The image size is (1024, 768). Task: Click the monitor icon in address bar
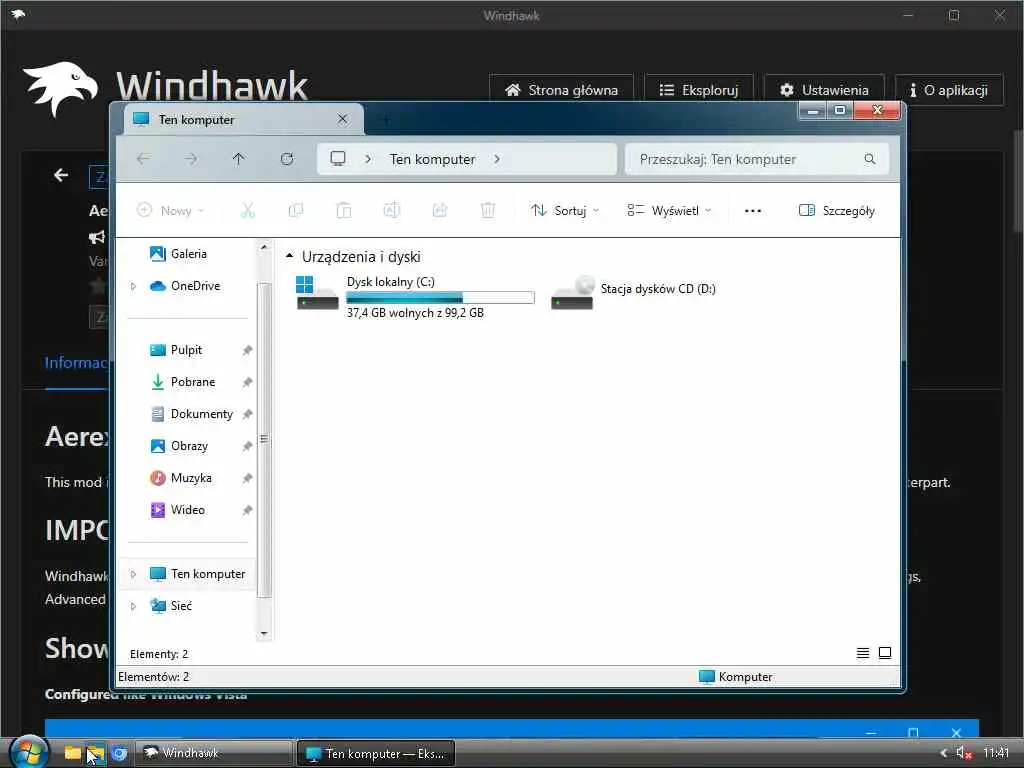(x=338, y=159)
